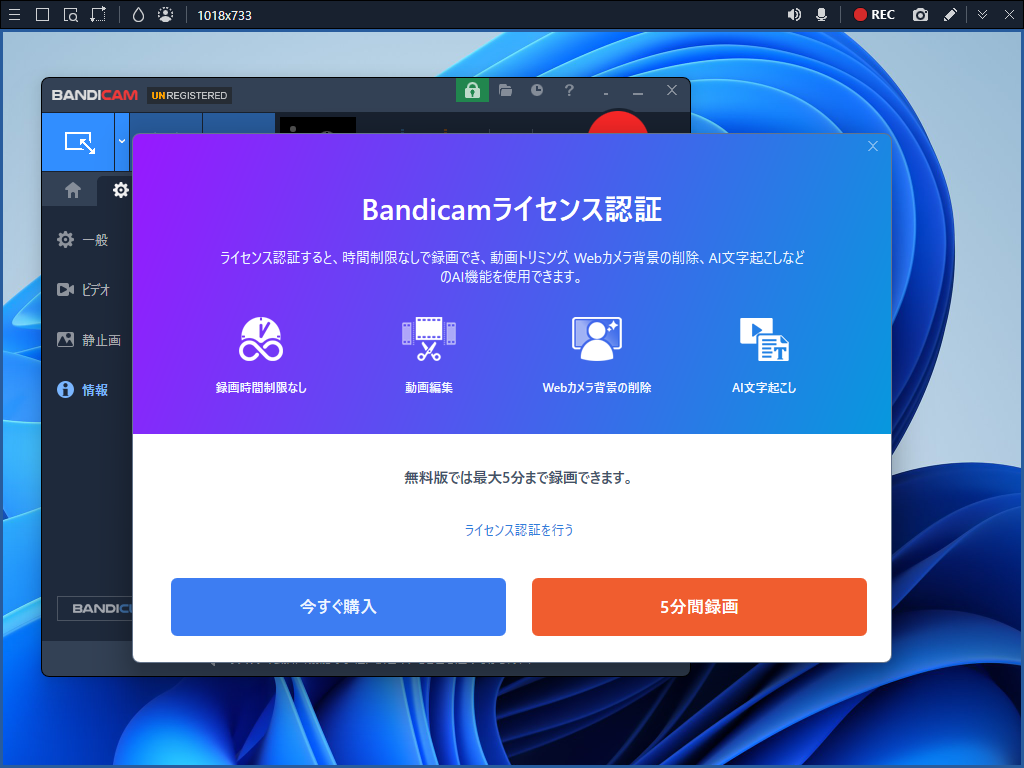The image size is (1024, 768).
Task: Open the 情報 information section
Action: click(x=82, y=390)
